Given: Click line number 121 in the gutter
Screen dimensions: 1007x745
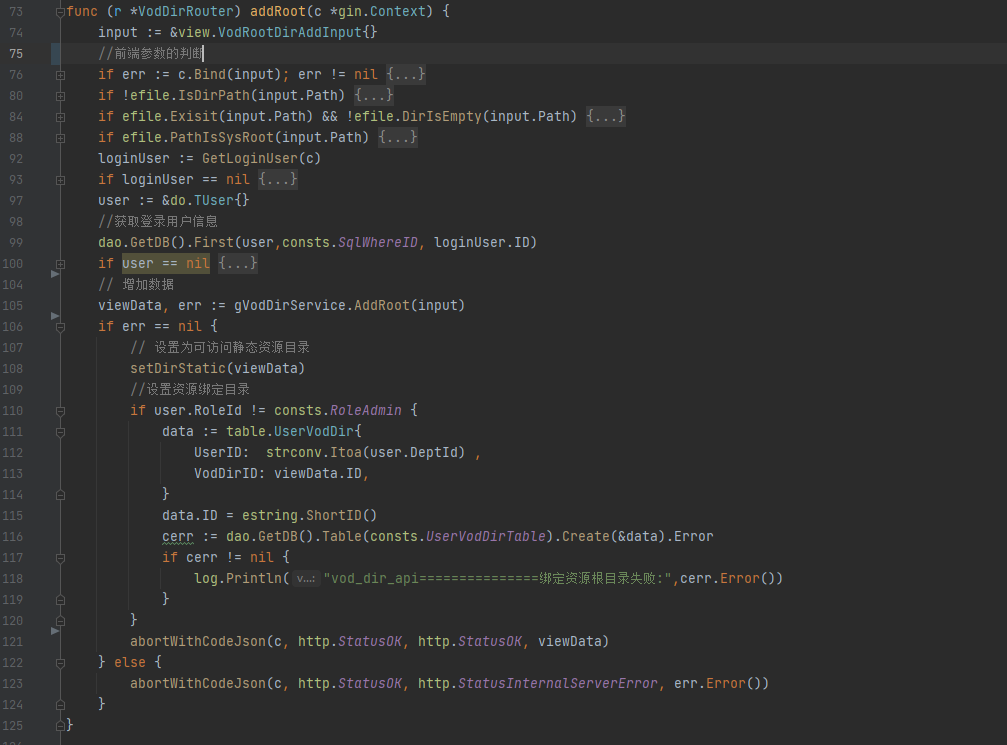Looking at the screenshot, I should pos(13,642).
